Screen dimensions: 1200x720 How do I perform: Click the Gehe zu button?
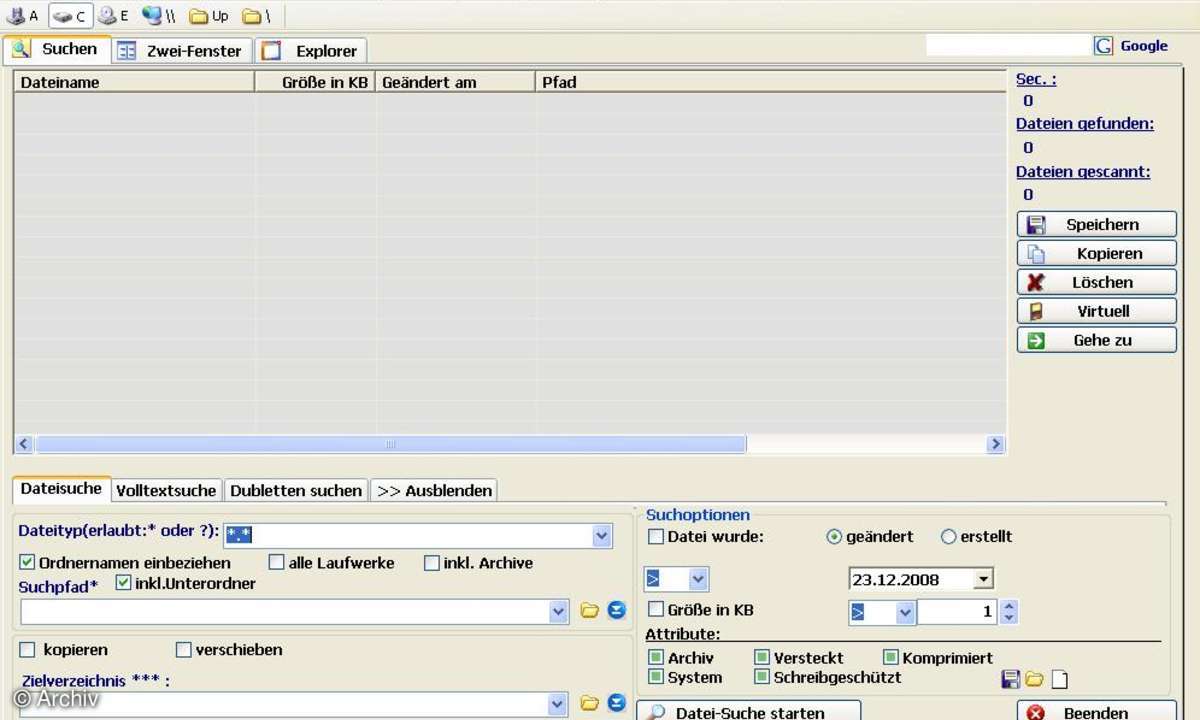tap(1097, 340)
